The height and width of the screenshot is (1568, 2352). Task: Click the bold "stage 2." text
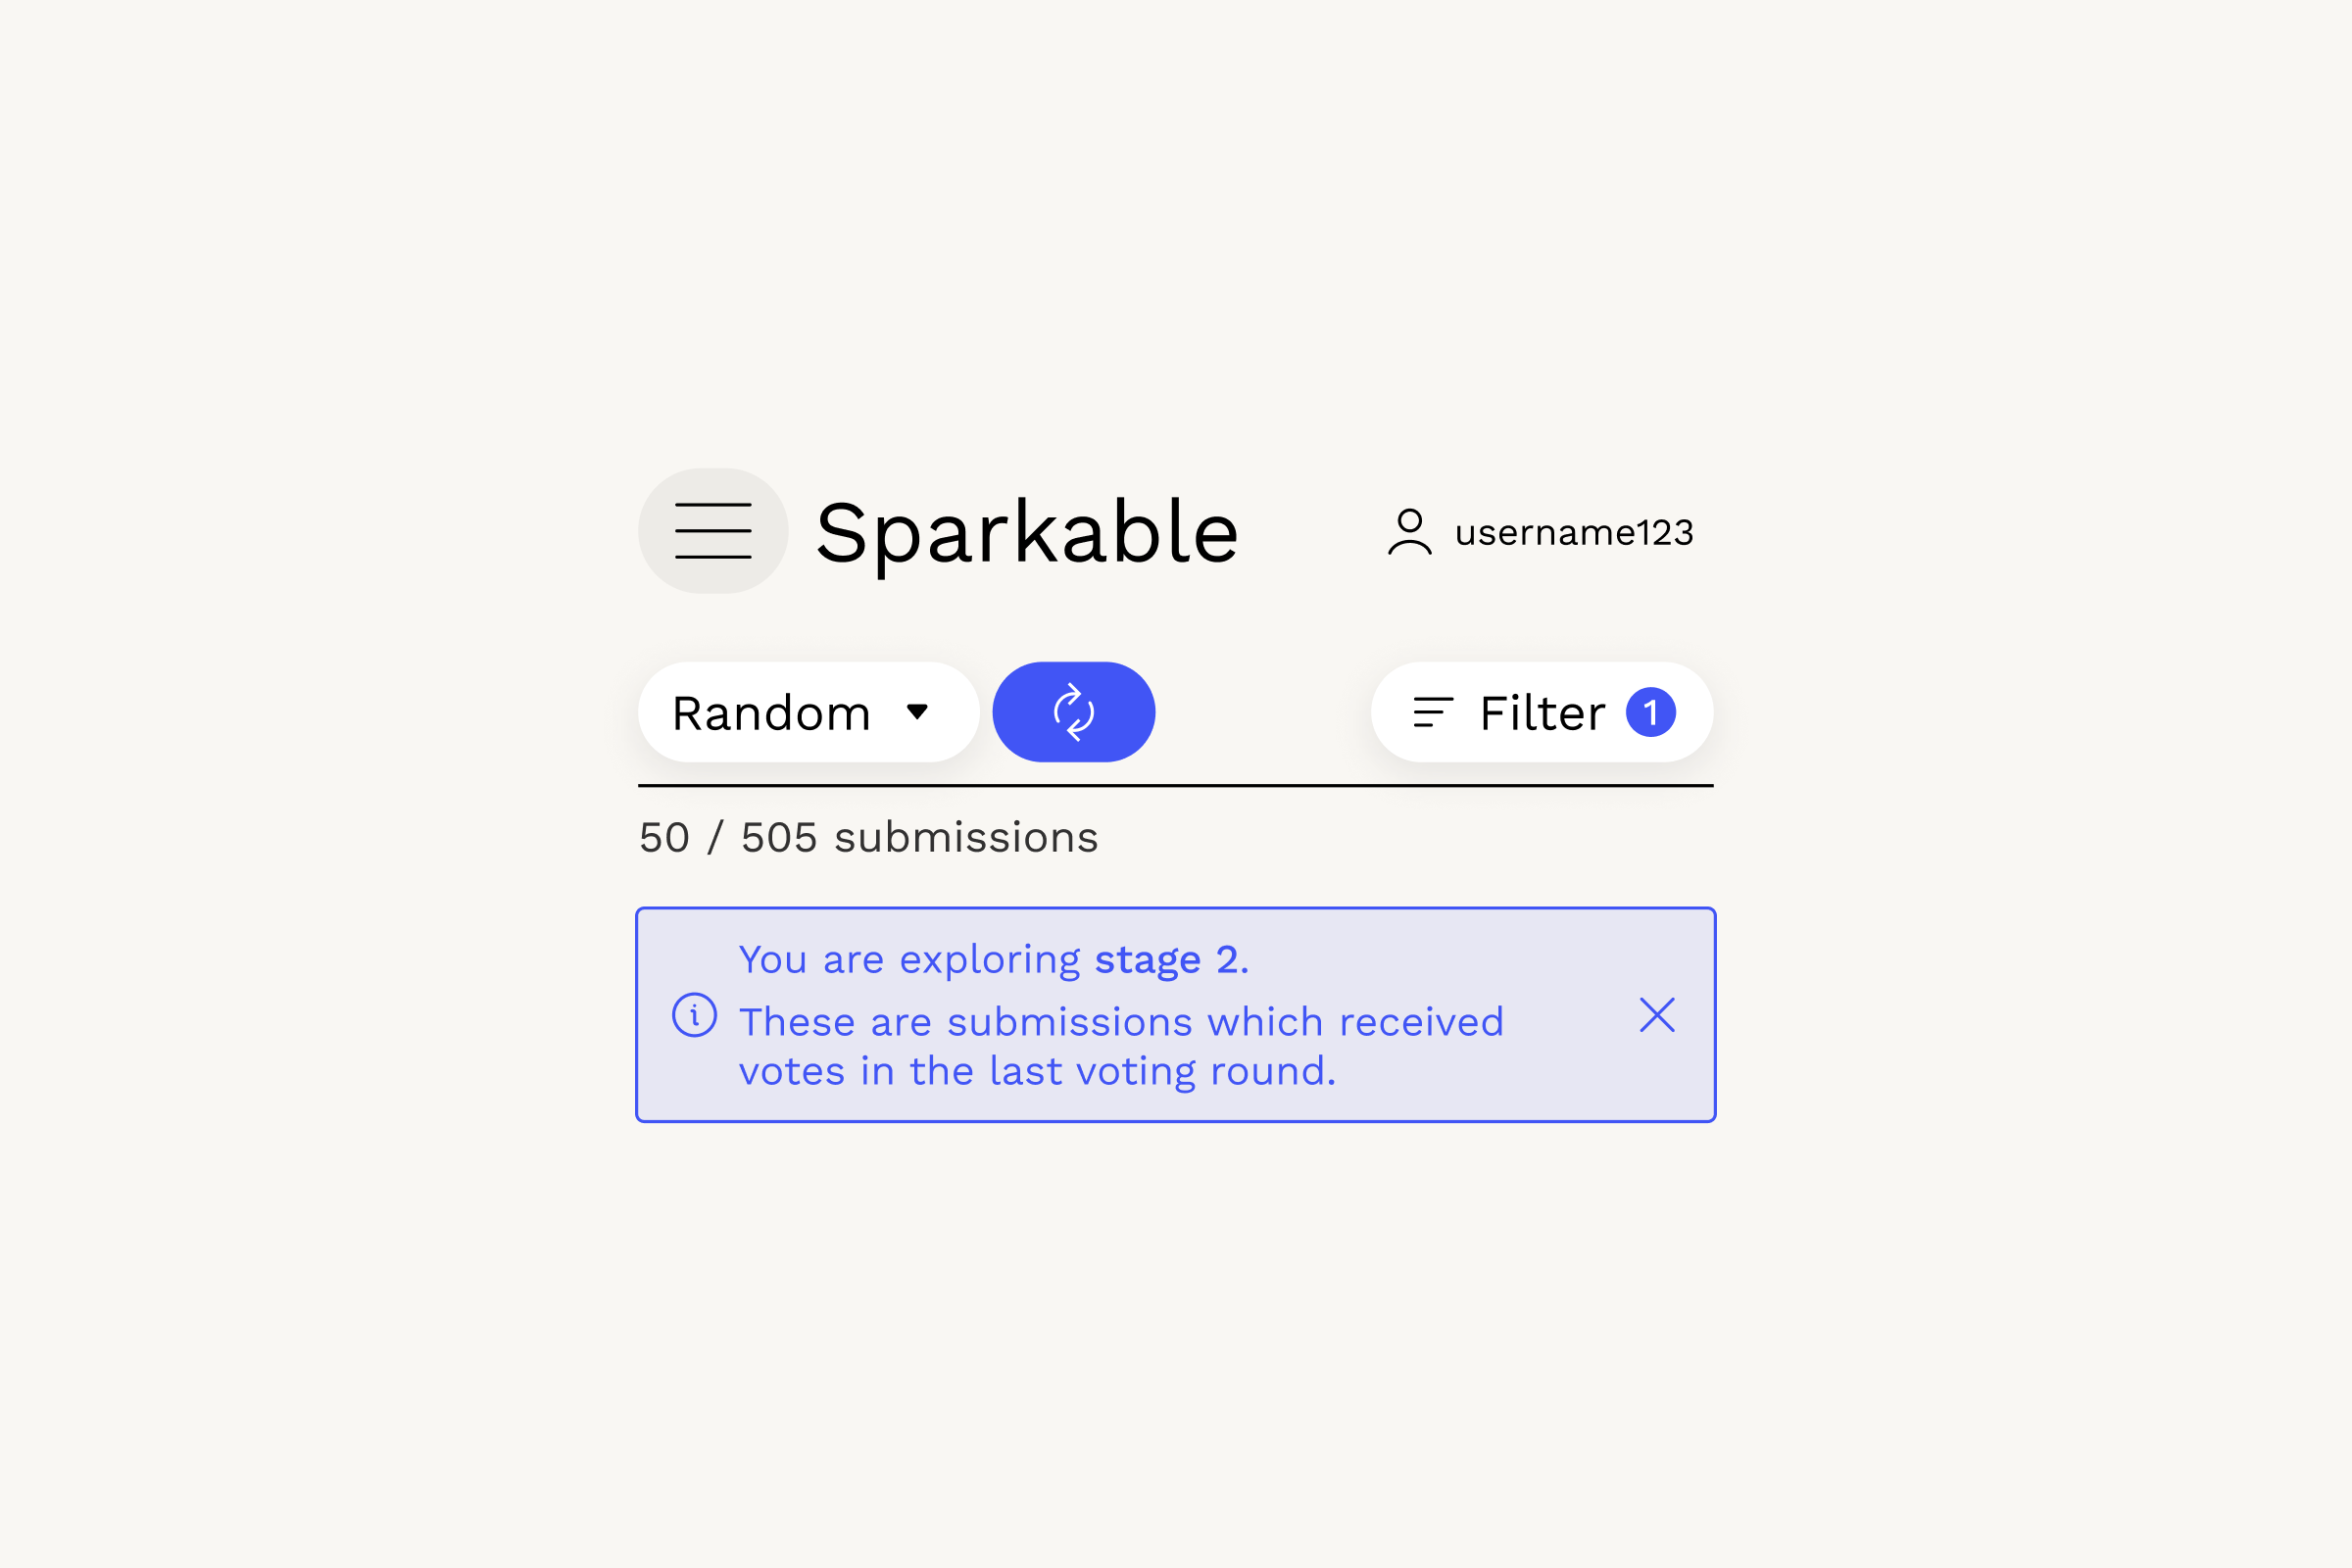(x=1171, y=960)
